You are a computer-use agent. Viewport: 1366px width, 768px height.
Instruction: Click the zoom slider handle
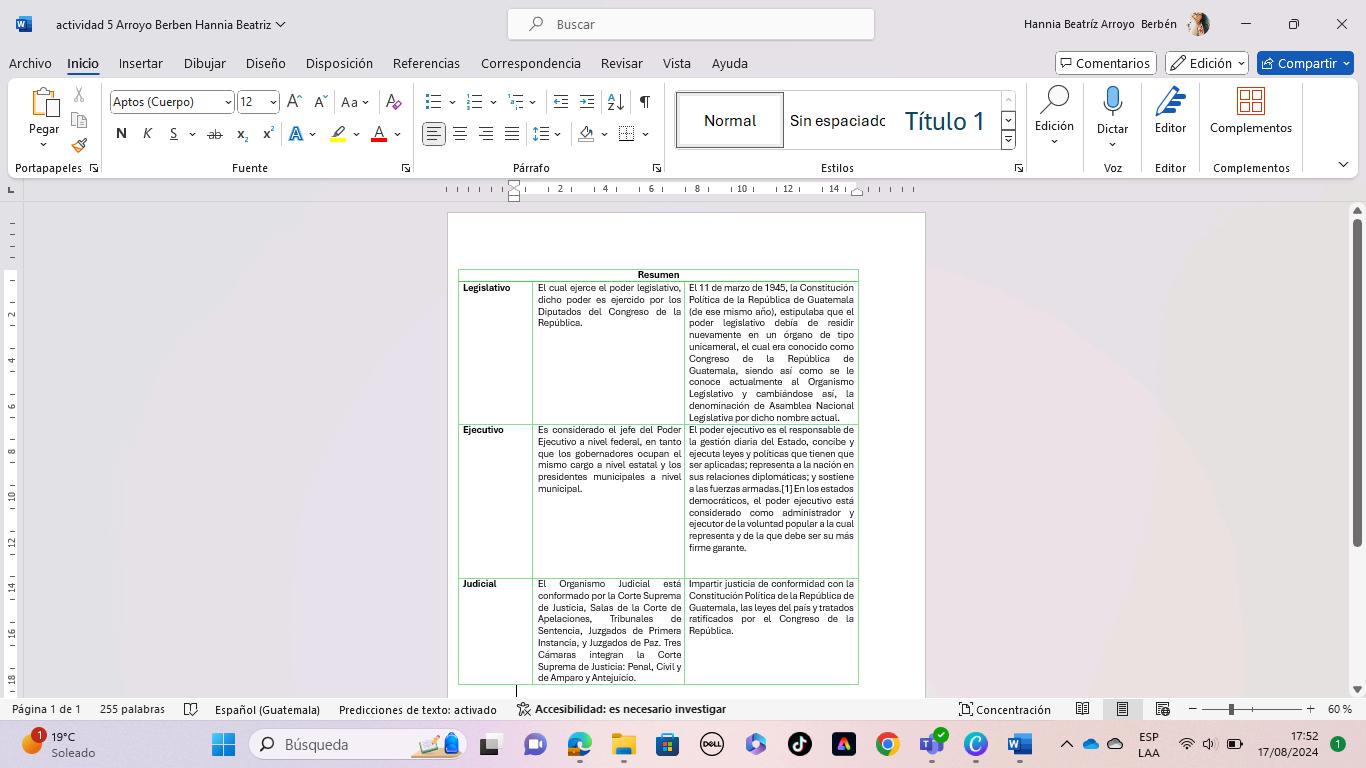pyautogui.click(x=1231, y=709)
